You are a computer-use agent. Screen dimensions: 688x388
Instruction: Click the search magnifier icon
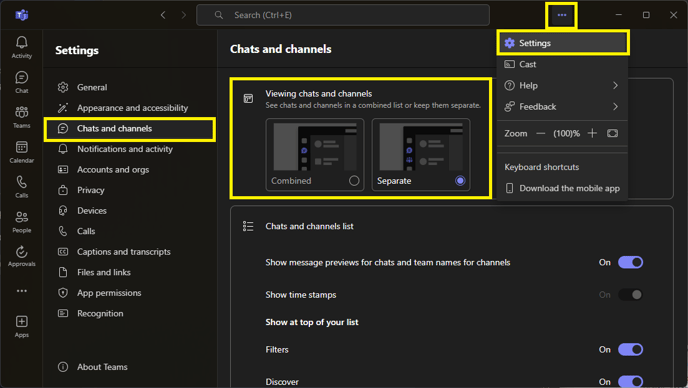click(x=219, y=15)
